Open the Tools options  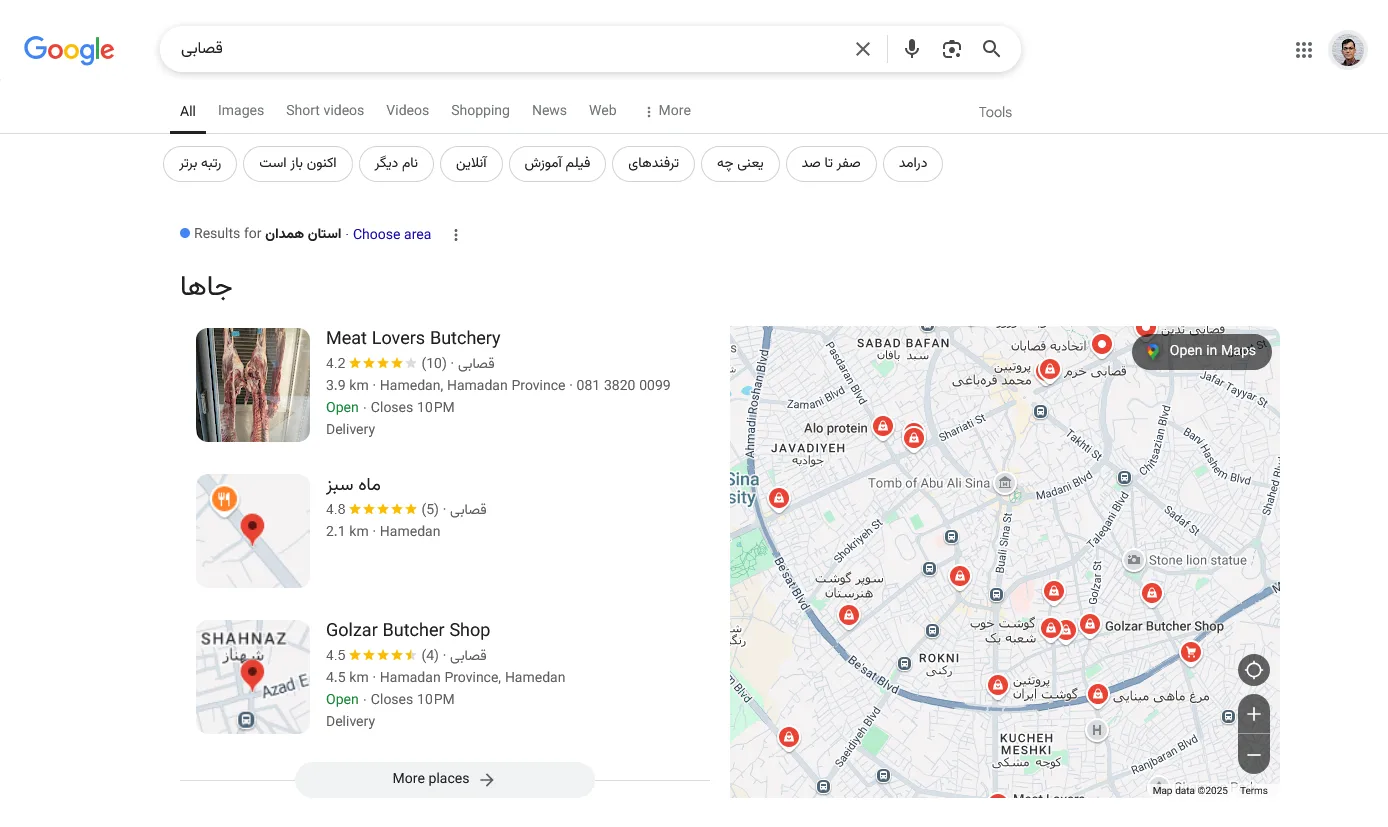tap(995, 112)
